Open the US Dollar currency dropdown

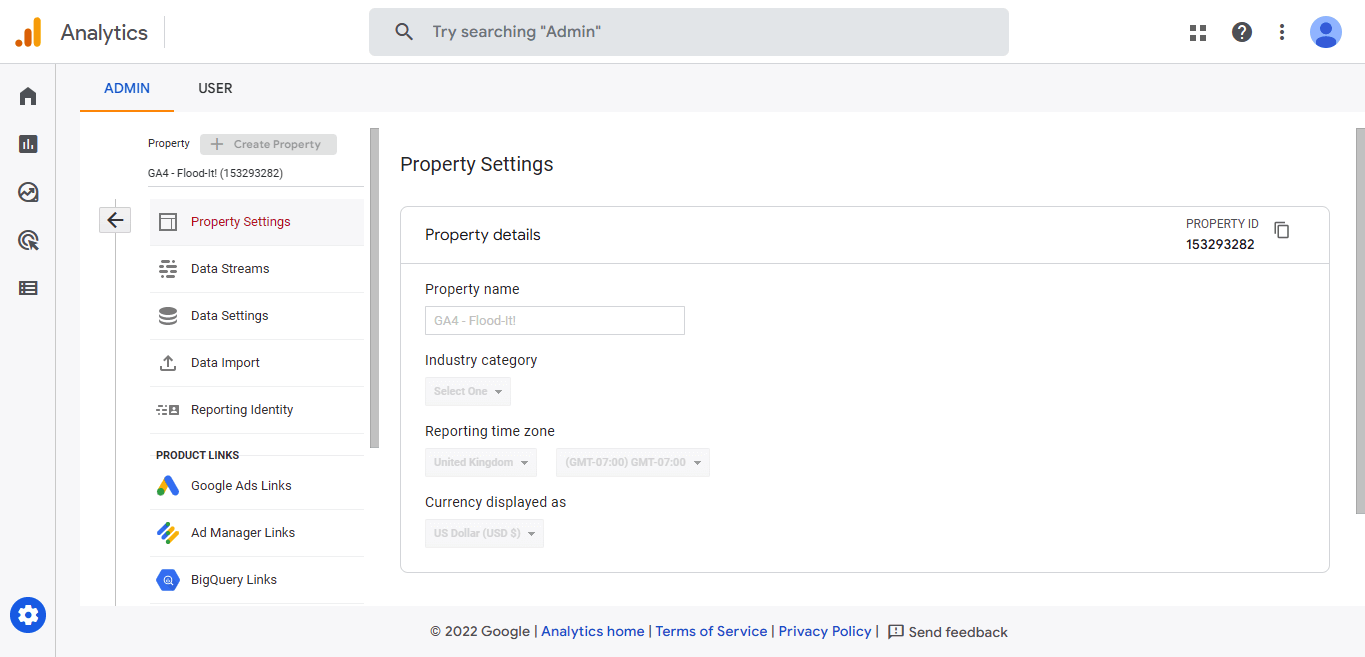pos(485,533)
